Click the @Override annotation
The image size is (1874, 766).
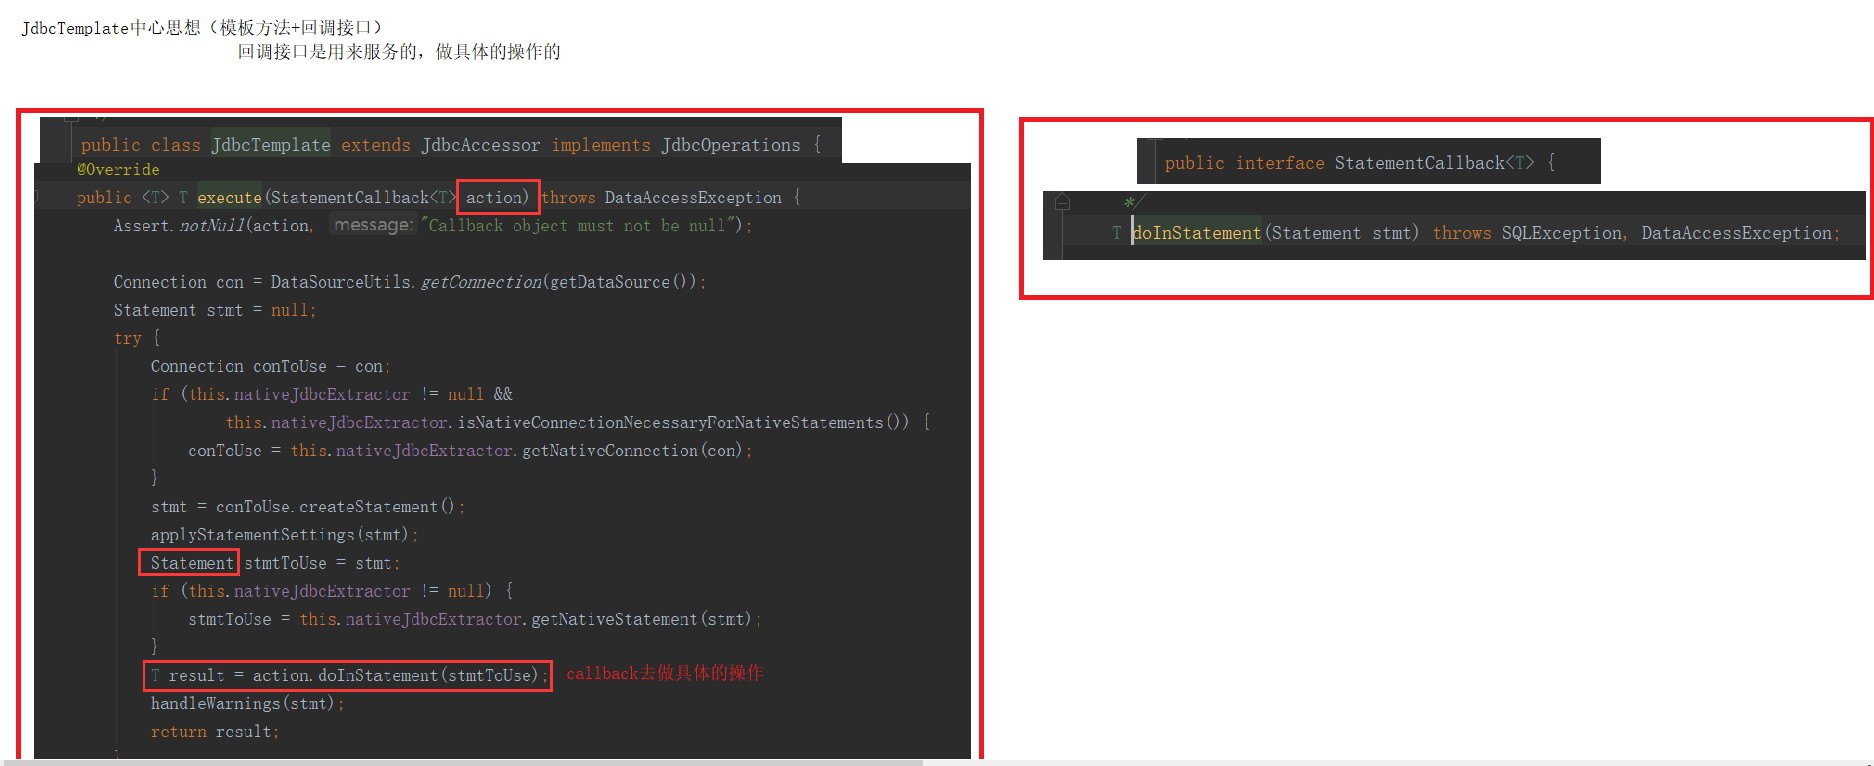click(118, 170)
